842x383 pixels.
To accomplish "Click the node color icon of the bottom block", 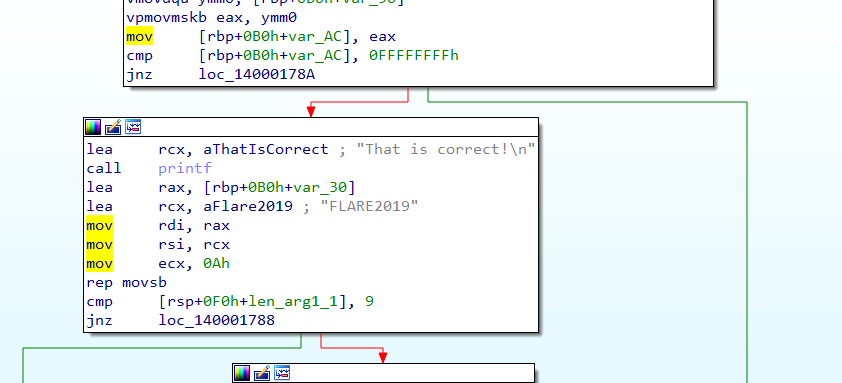I will 242,373.
